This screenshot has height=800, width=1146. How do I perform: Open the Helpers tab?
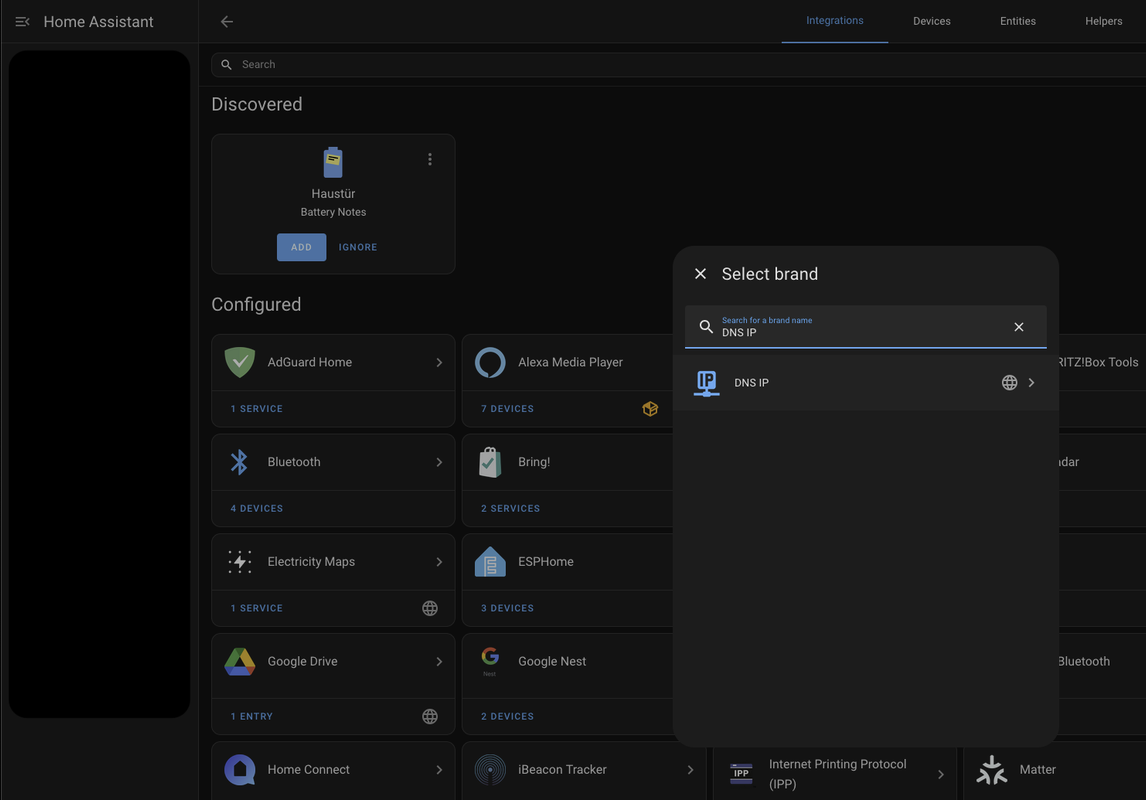1103,21
